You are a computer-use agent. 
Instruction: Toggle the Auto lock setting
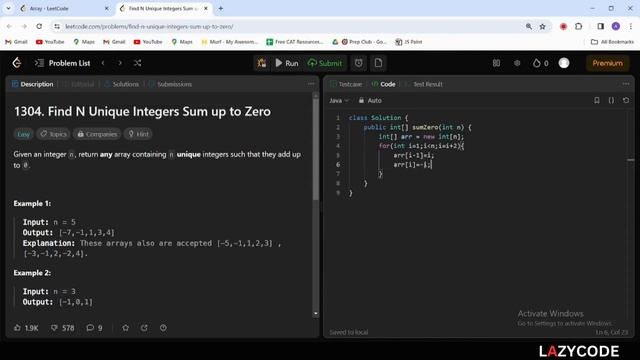[x=370, y=100]
